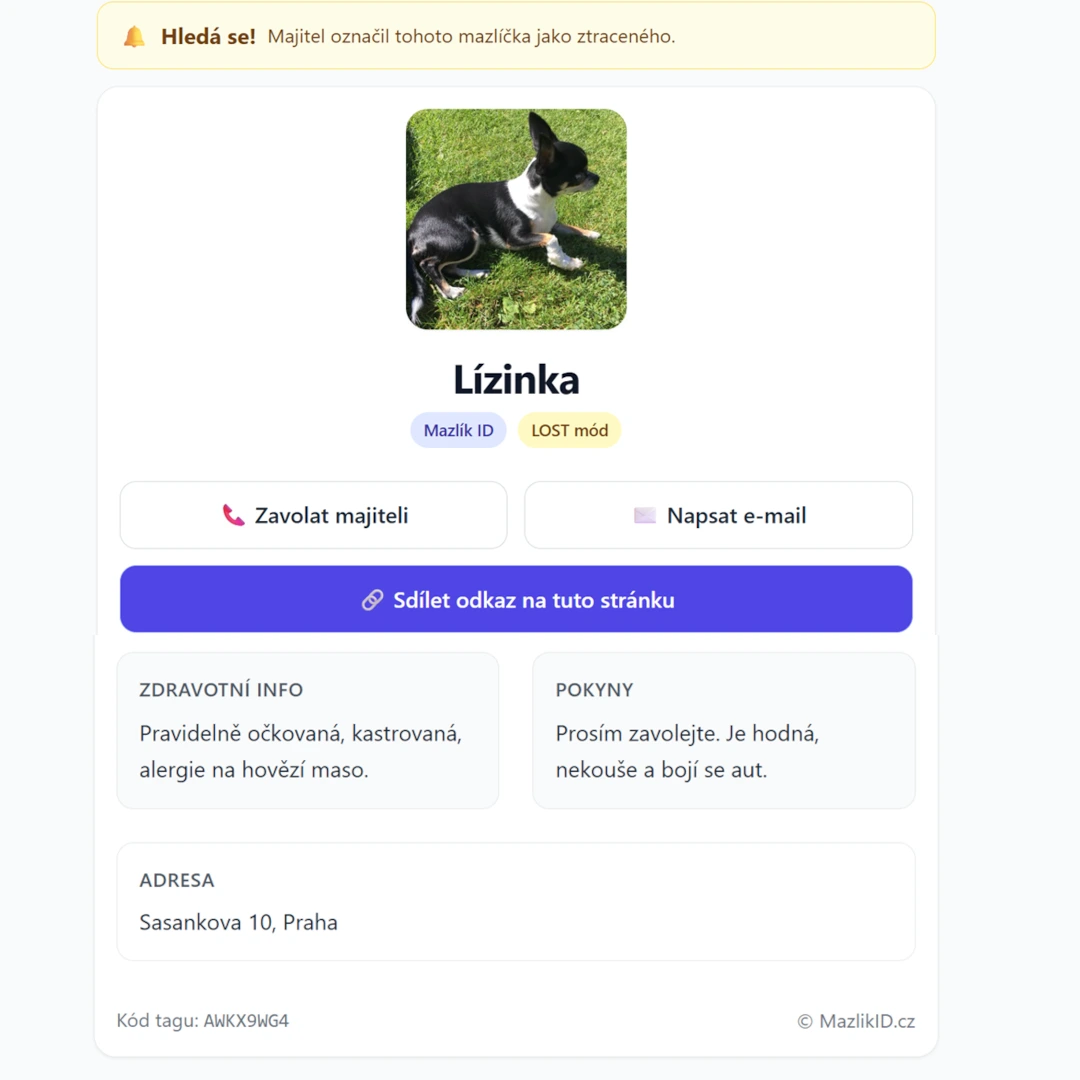Viewport: 1080px width, 1080px height.
Task: Click the LOST mód badge
Action: click(x=569, y=431)
